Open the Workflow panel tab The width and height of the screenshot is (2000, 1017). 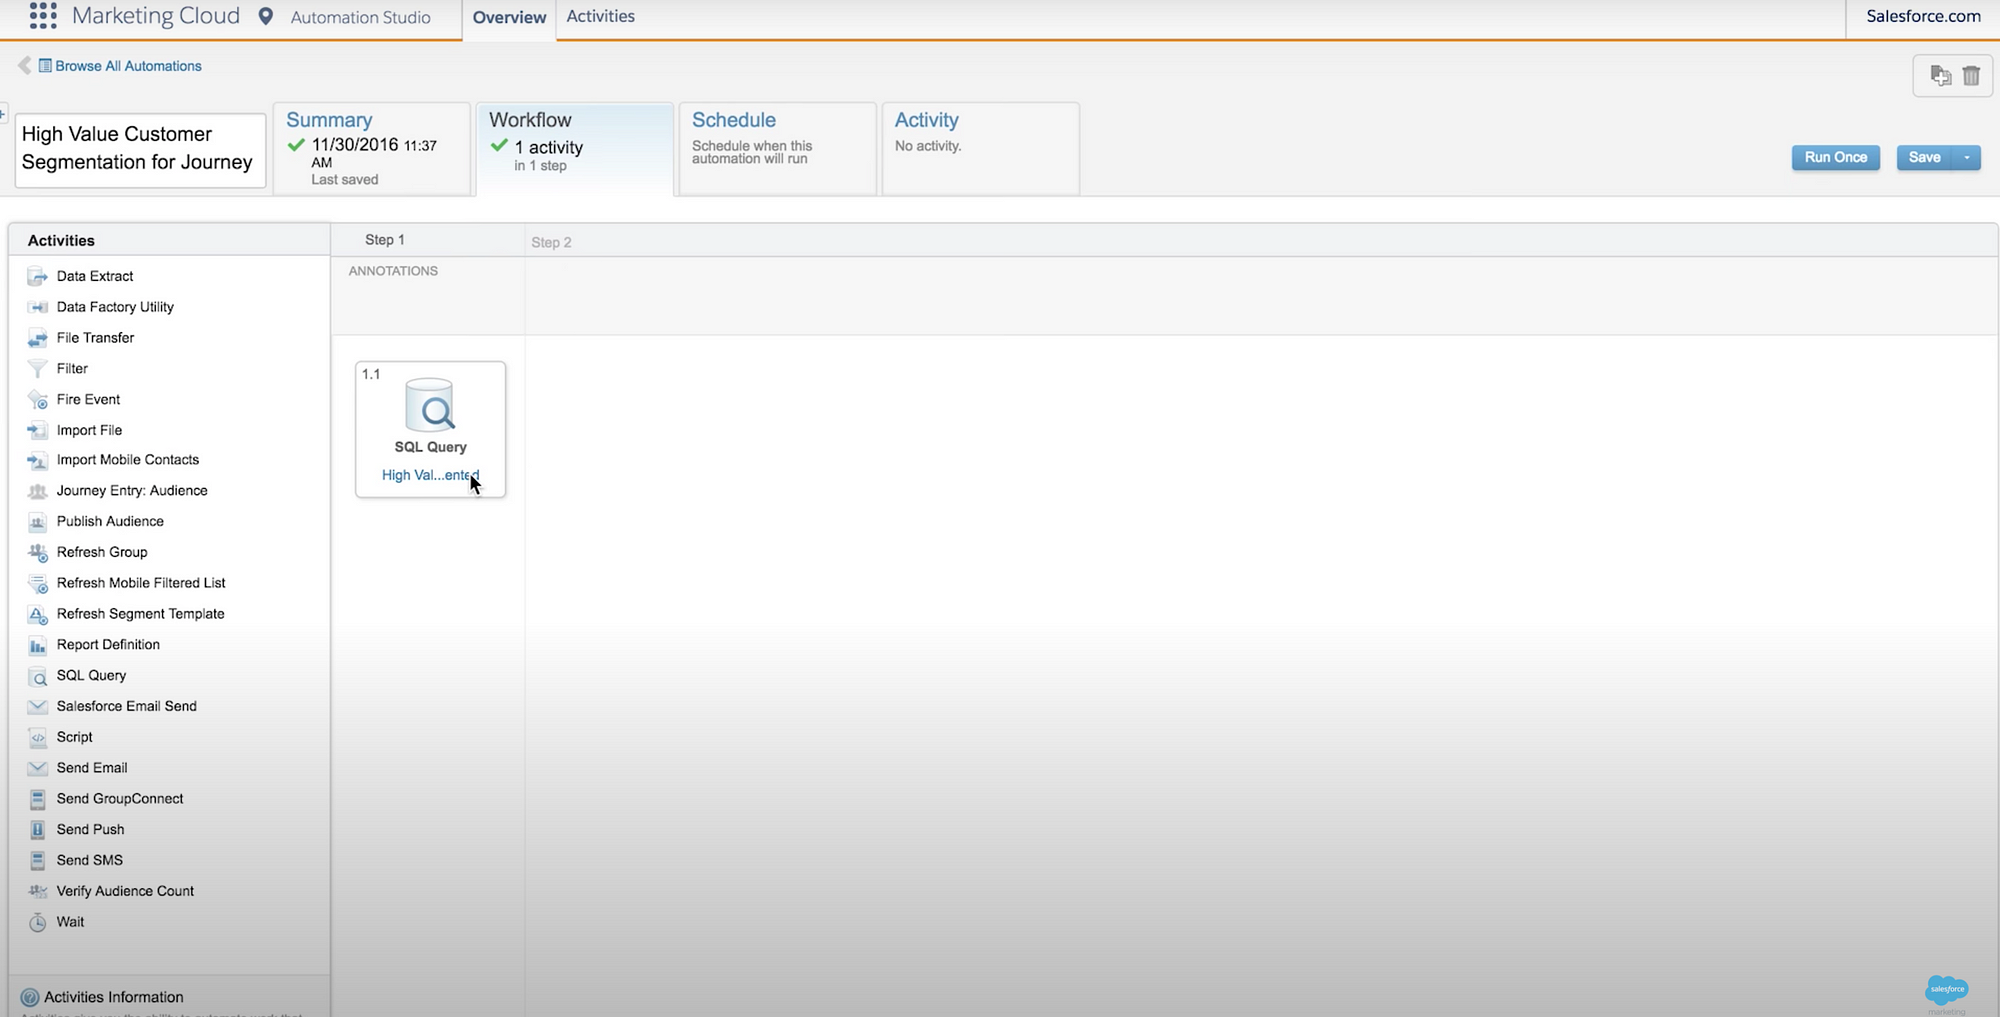(575, 148)
